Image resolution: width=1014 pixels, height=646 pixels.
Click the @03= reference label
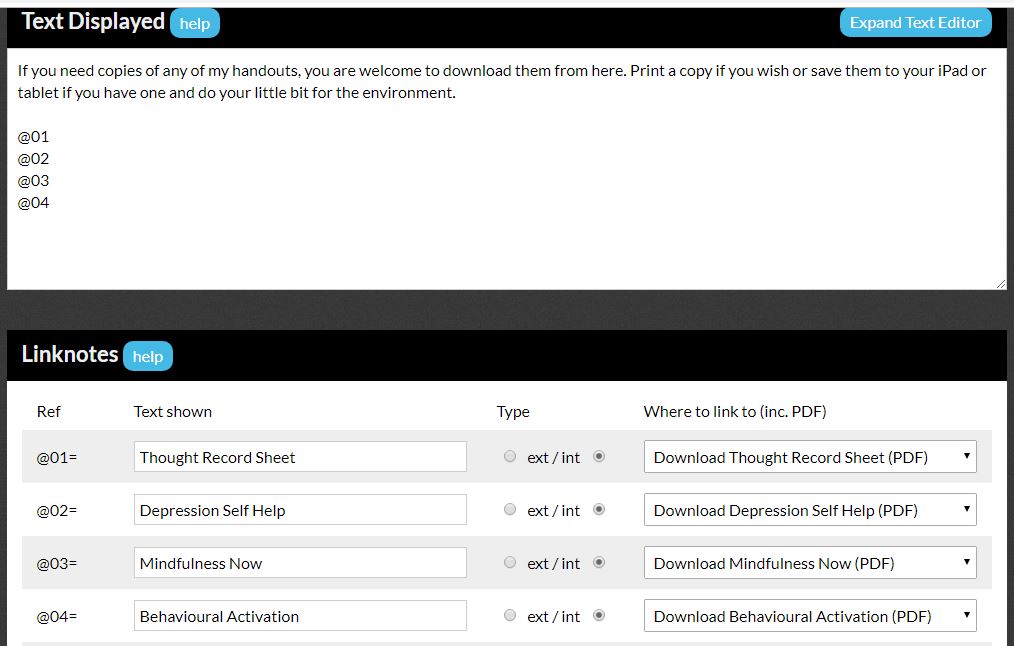click(x=56, y=564)
